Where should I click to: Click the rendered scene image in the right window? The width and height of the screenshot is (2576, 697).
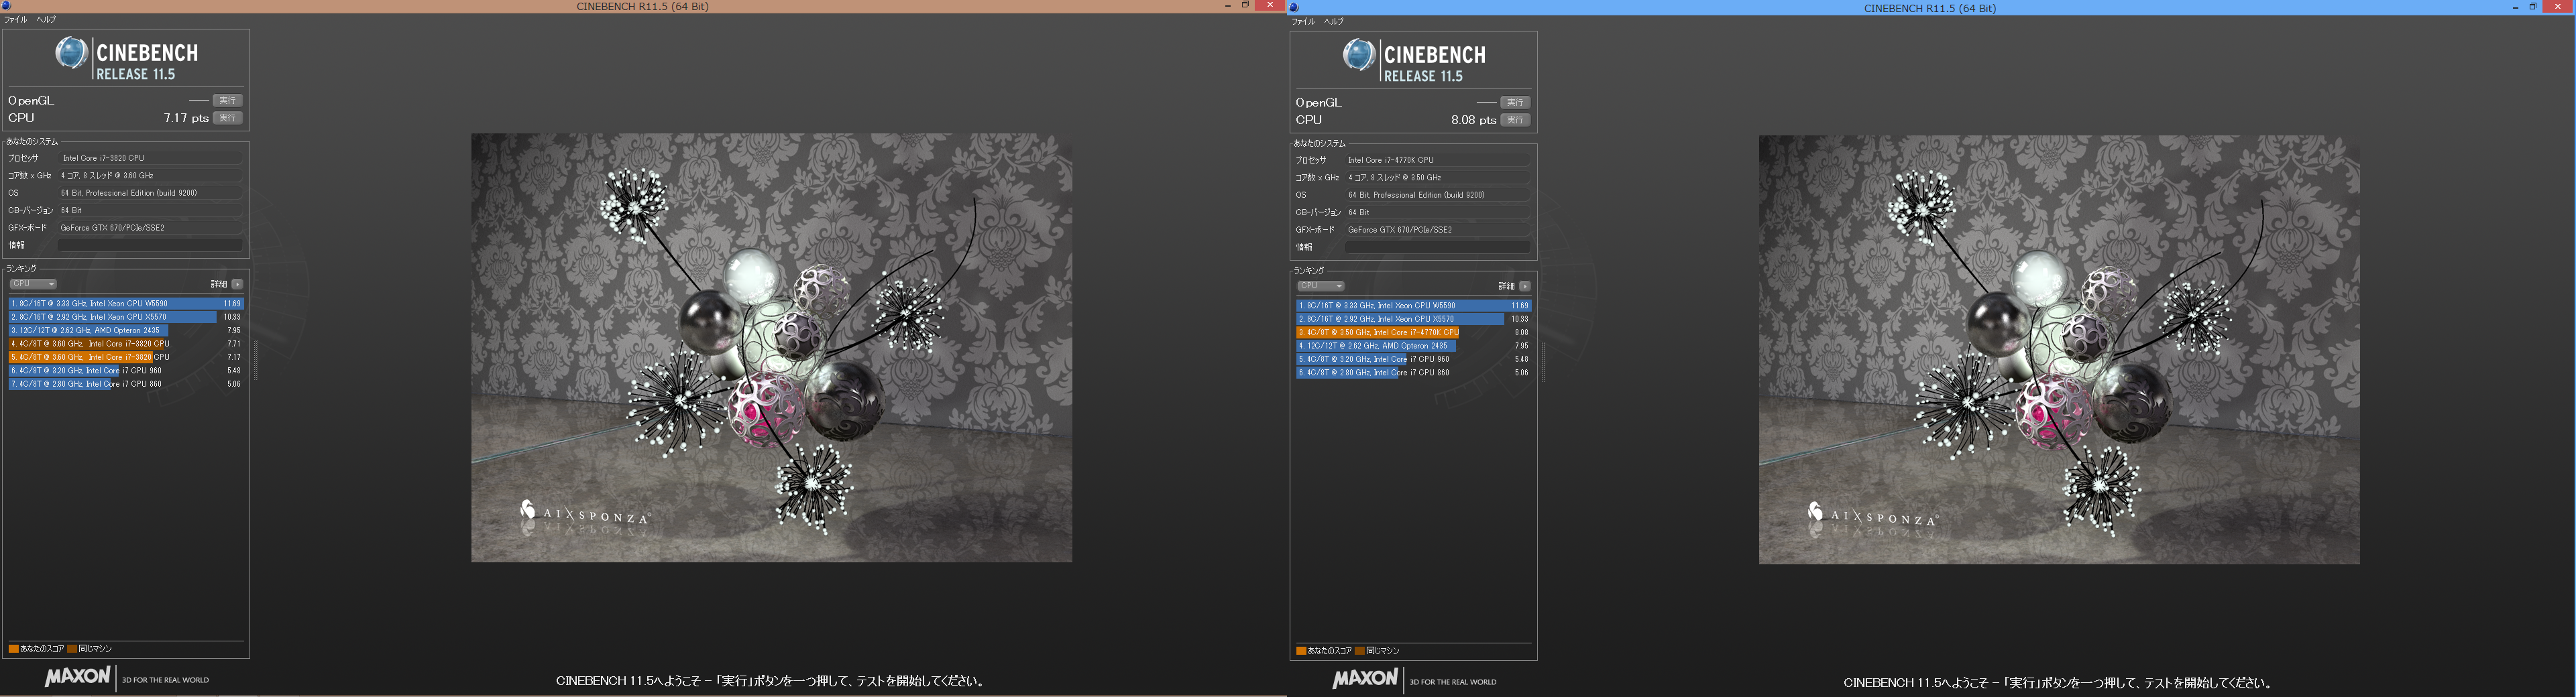pos(2060,350)
